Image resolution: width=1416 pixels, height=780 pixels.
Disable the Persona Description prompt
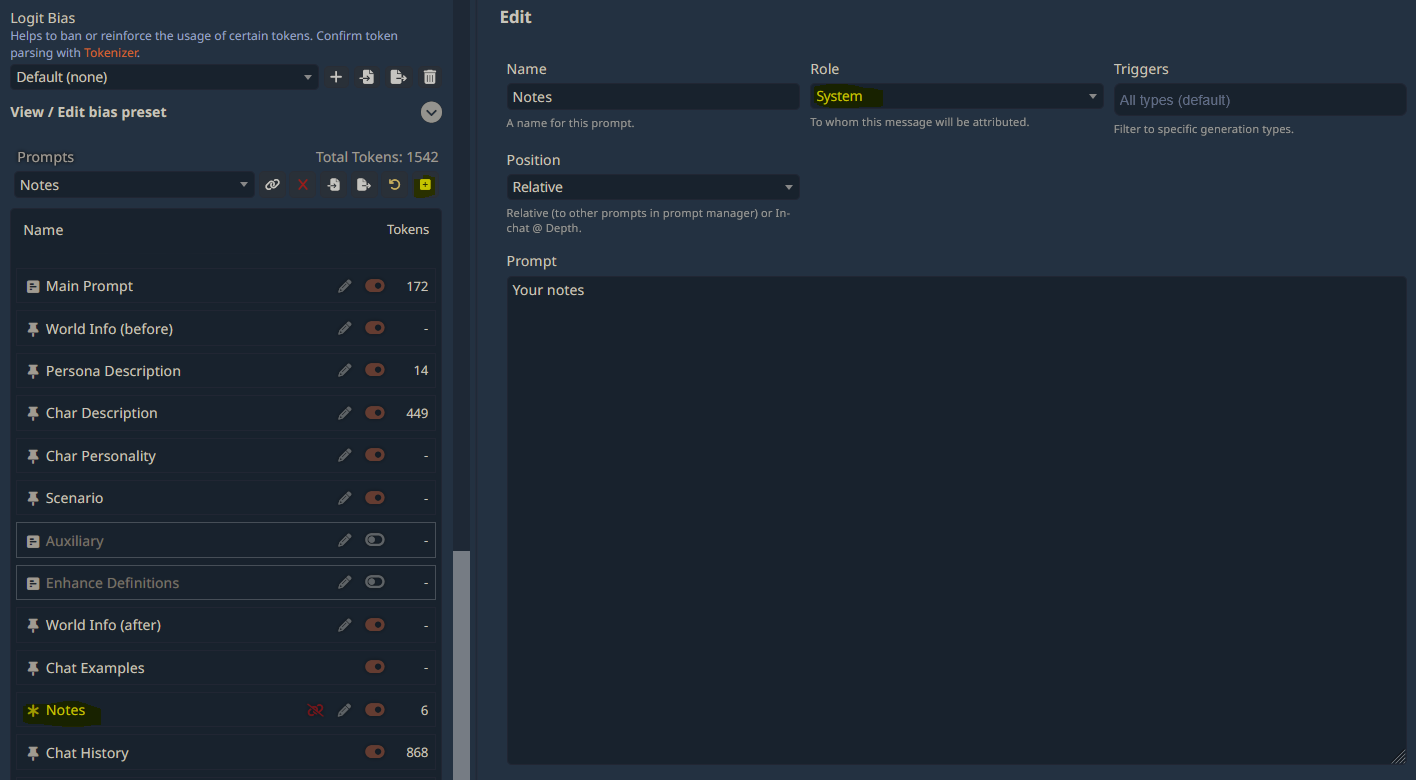(375, 370)
